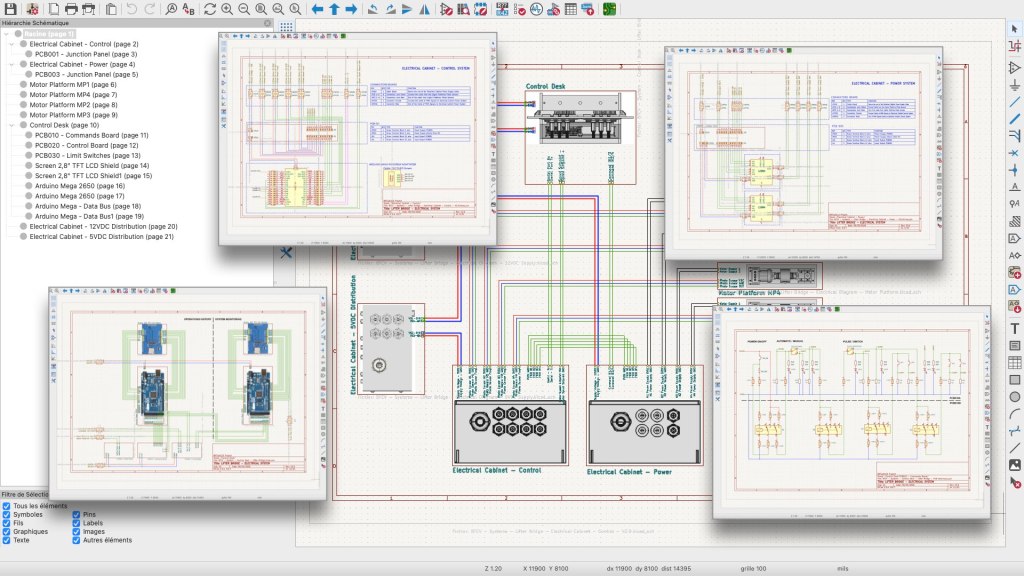1024x576 pixels.
Task: Select the arrow selection tool
Action: pyautogui.click(x=1014, y=30)
